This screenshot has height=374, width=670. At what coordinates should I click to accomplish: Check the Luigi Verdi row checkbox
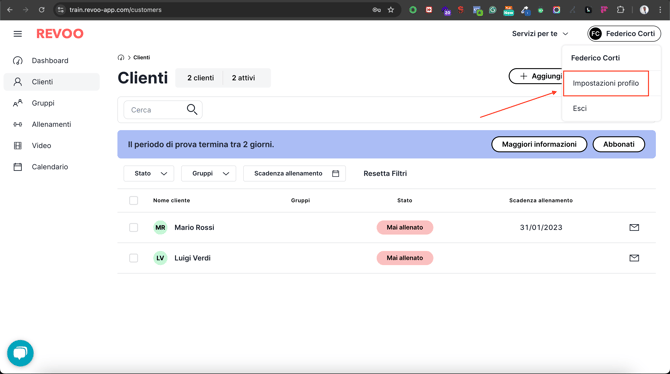(134, 258)
